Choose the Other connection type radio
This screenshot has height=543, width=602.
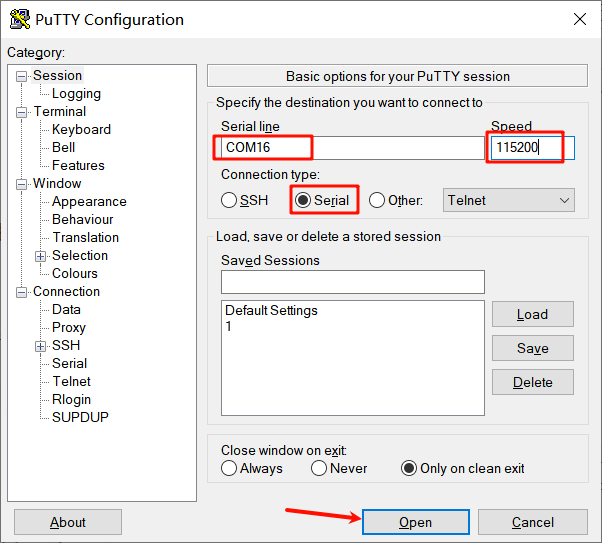point(377,200)
